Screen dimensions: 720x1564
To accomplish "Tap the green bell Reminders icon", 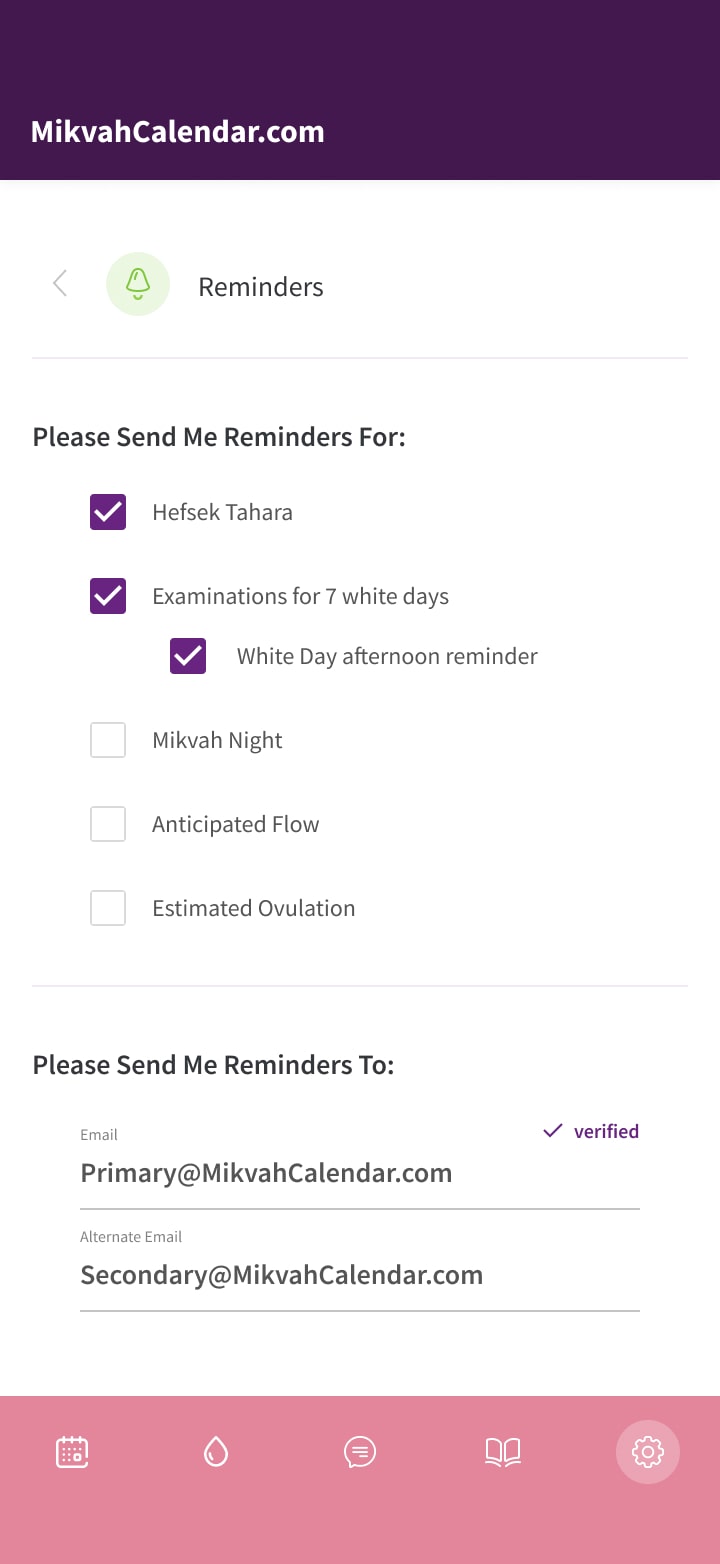I will click(138, 284).
